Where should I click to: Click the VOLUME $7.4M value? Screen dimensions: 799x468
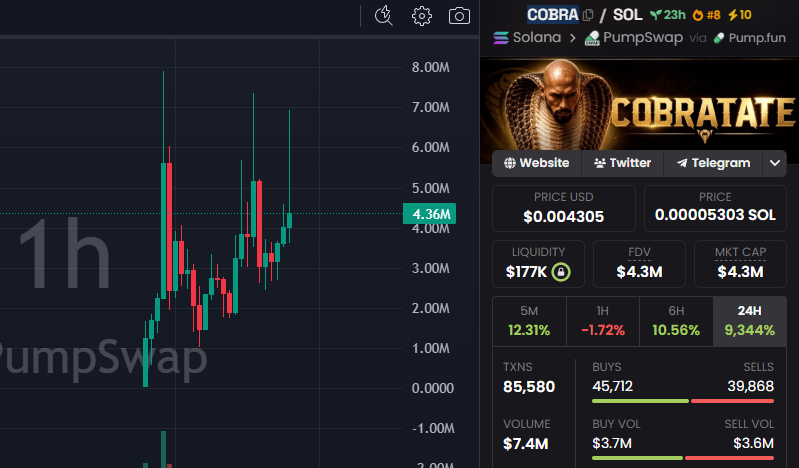coord(525,444)
